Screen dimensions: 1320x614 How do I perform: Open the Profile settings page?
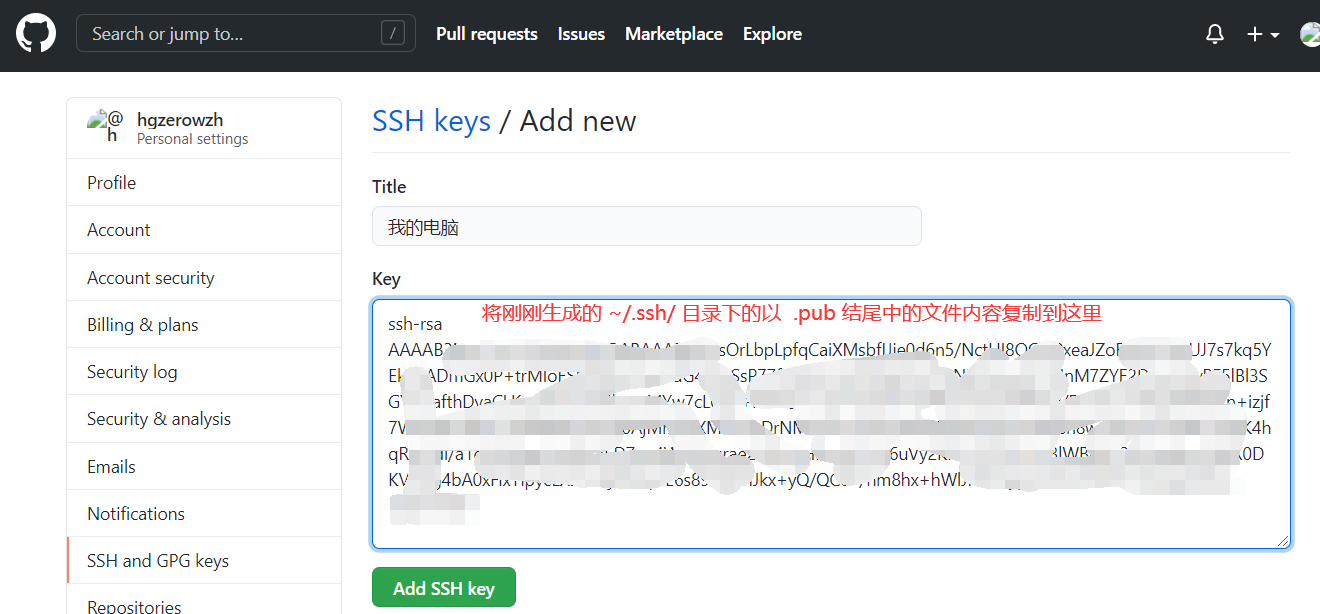pos(204,183)
